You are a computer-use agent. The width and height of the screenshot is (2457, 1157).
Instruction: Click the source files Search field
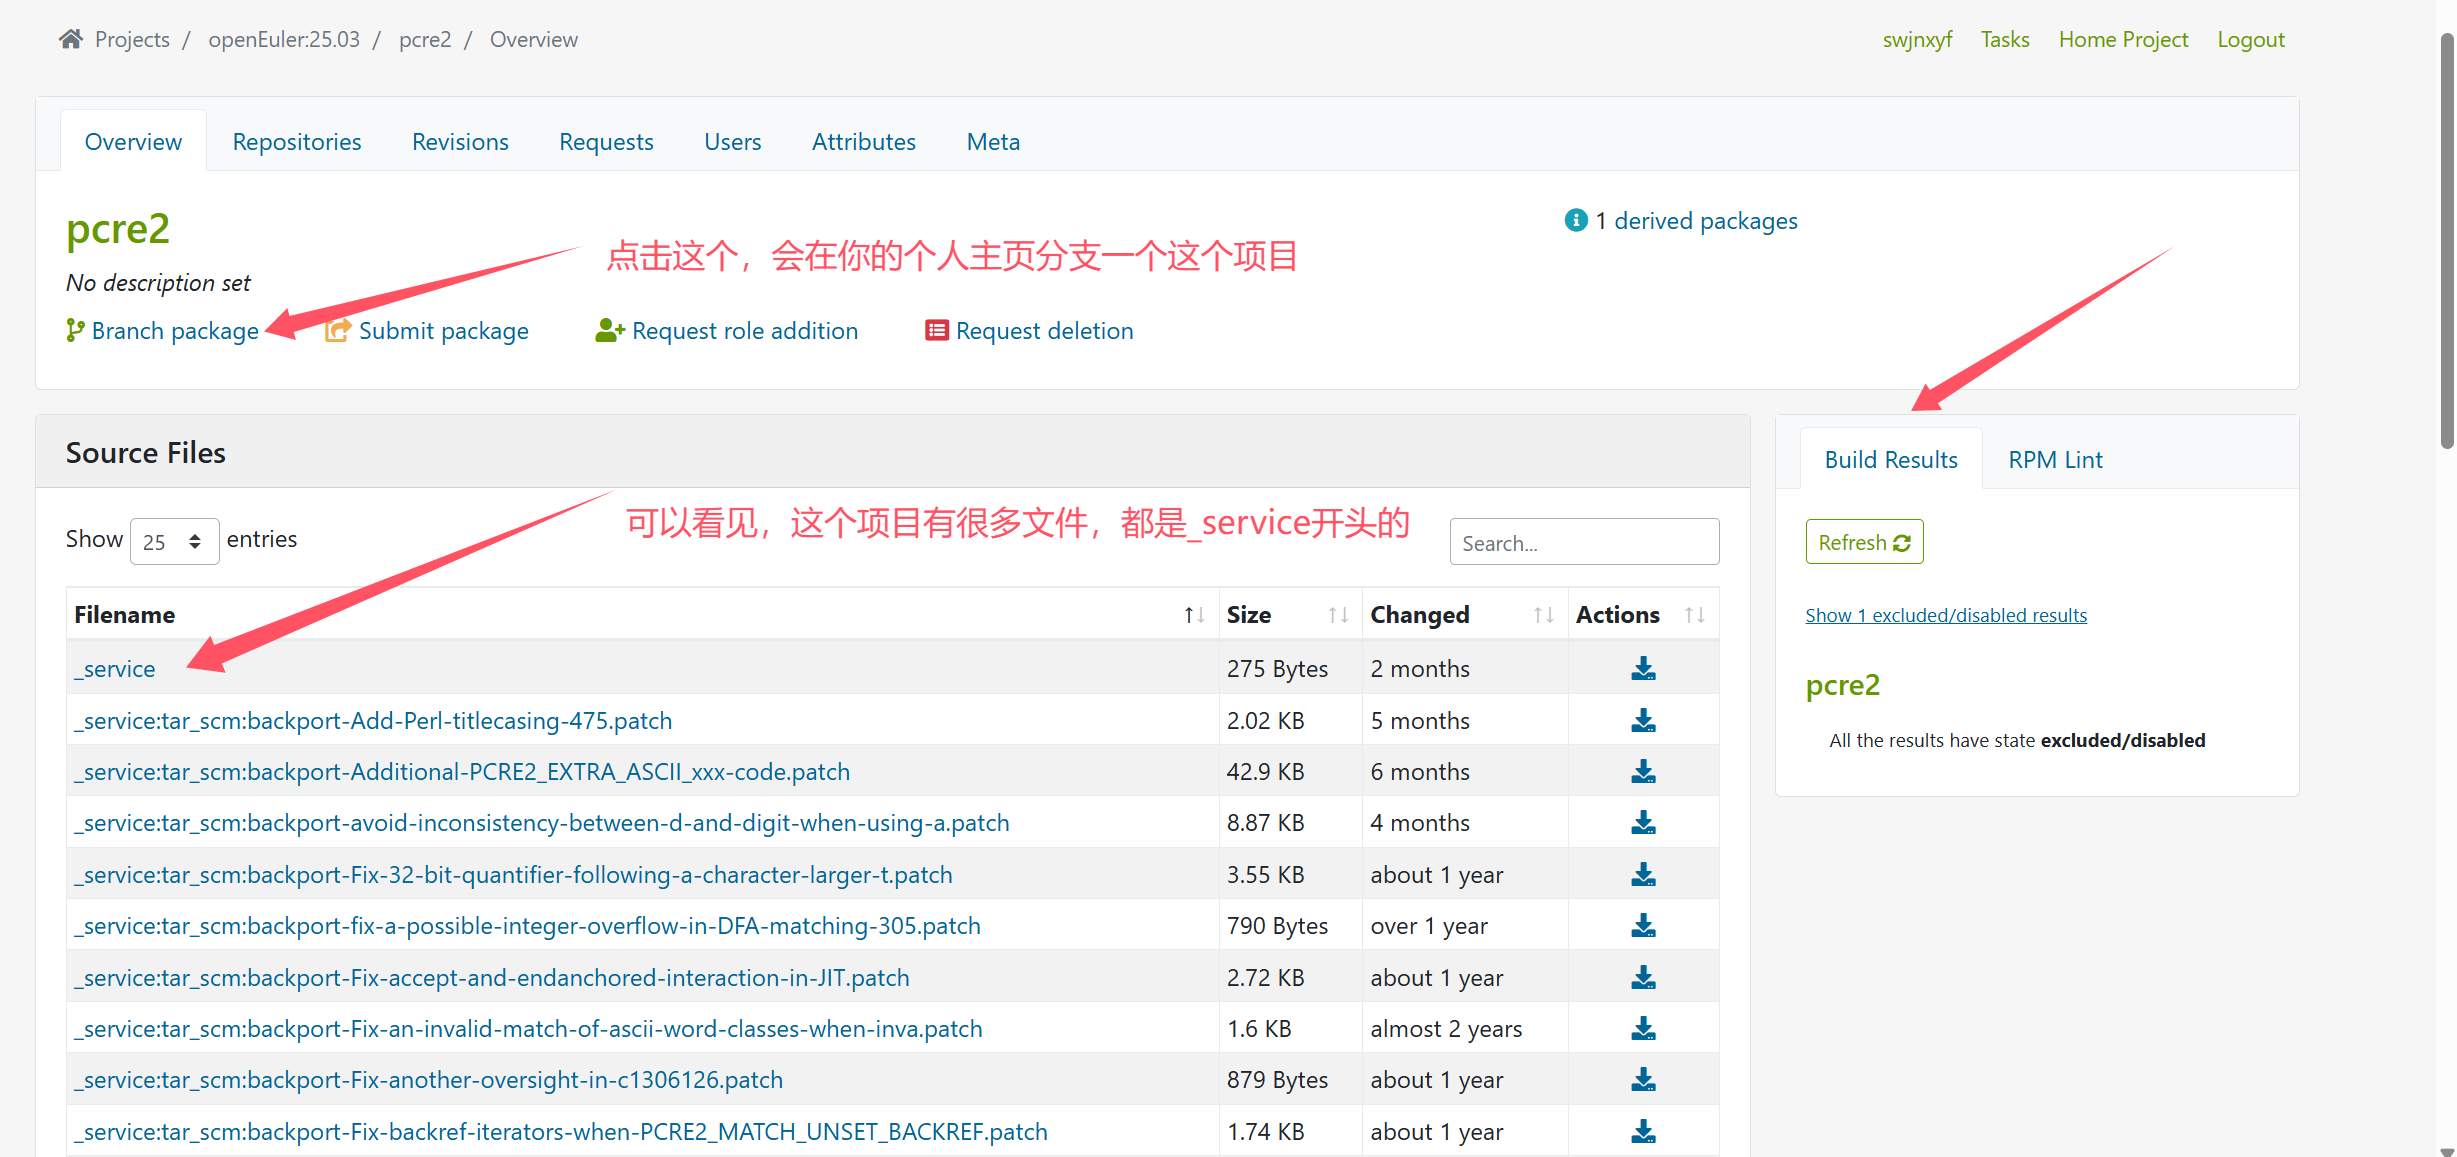(x=1583, y=542)
